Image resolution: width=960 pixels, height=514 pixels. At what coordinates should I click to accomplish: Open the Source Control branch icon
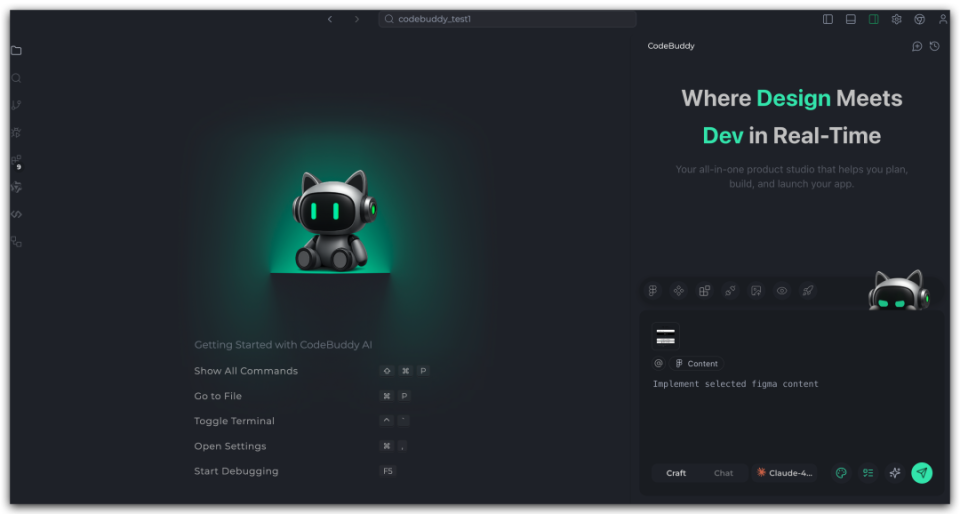(17, 105)
